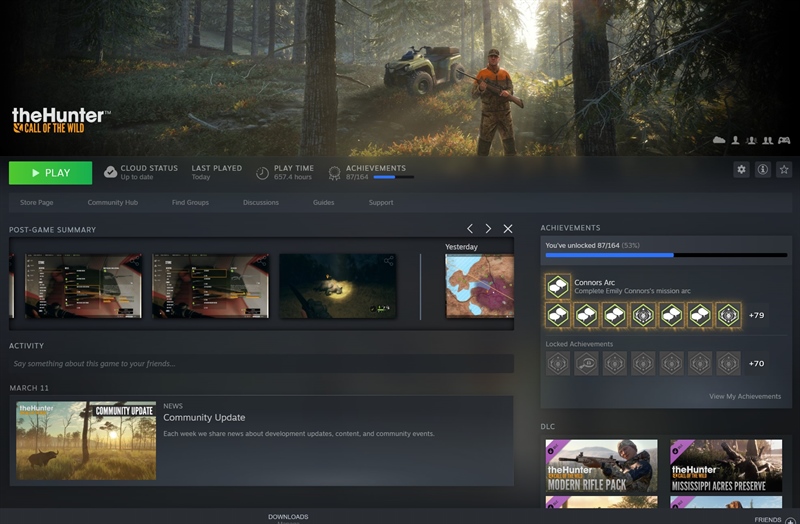Click the co-op two-players feature icon

coord(767,140)
